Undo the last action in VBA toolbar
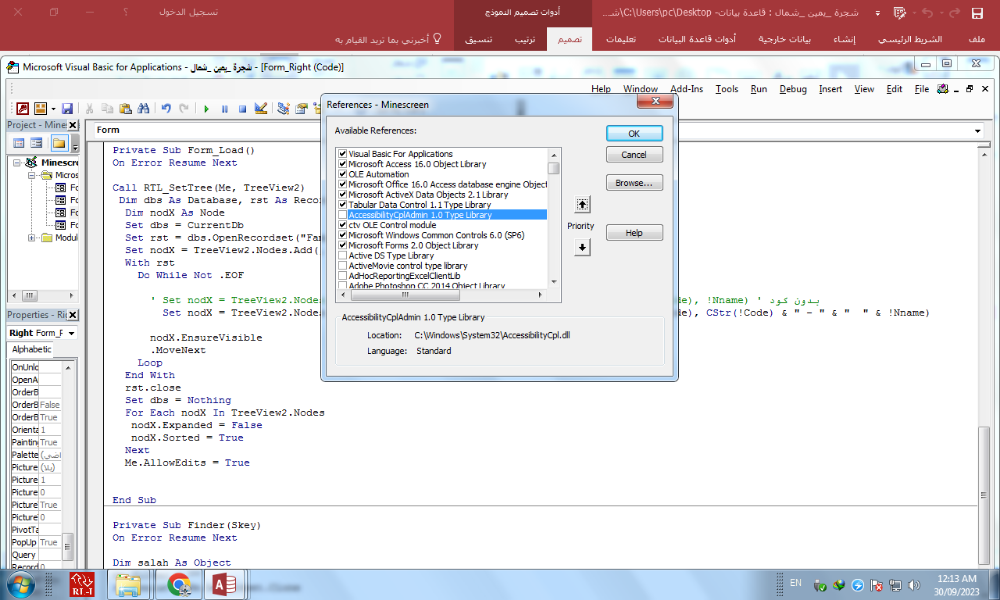Screen dimensions: 1000x600 coord(166,108)
